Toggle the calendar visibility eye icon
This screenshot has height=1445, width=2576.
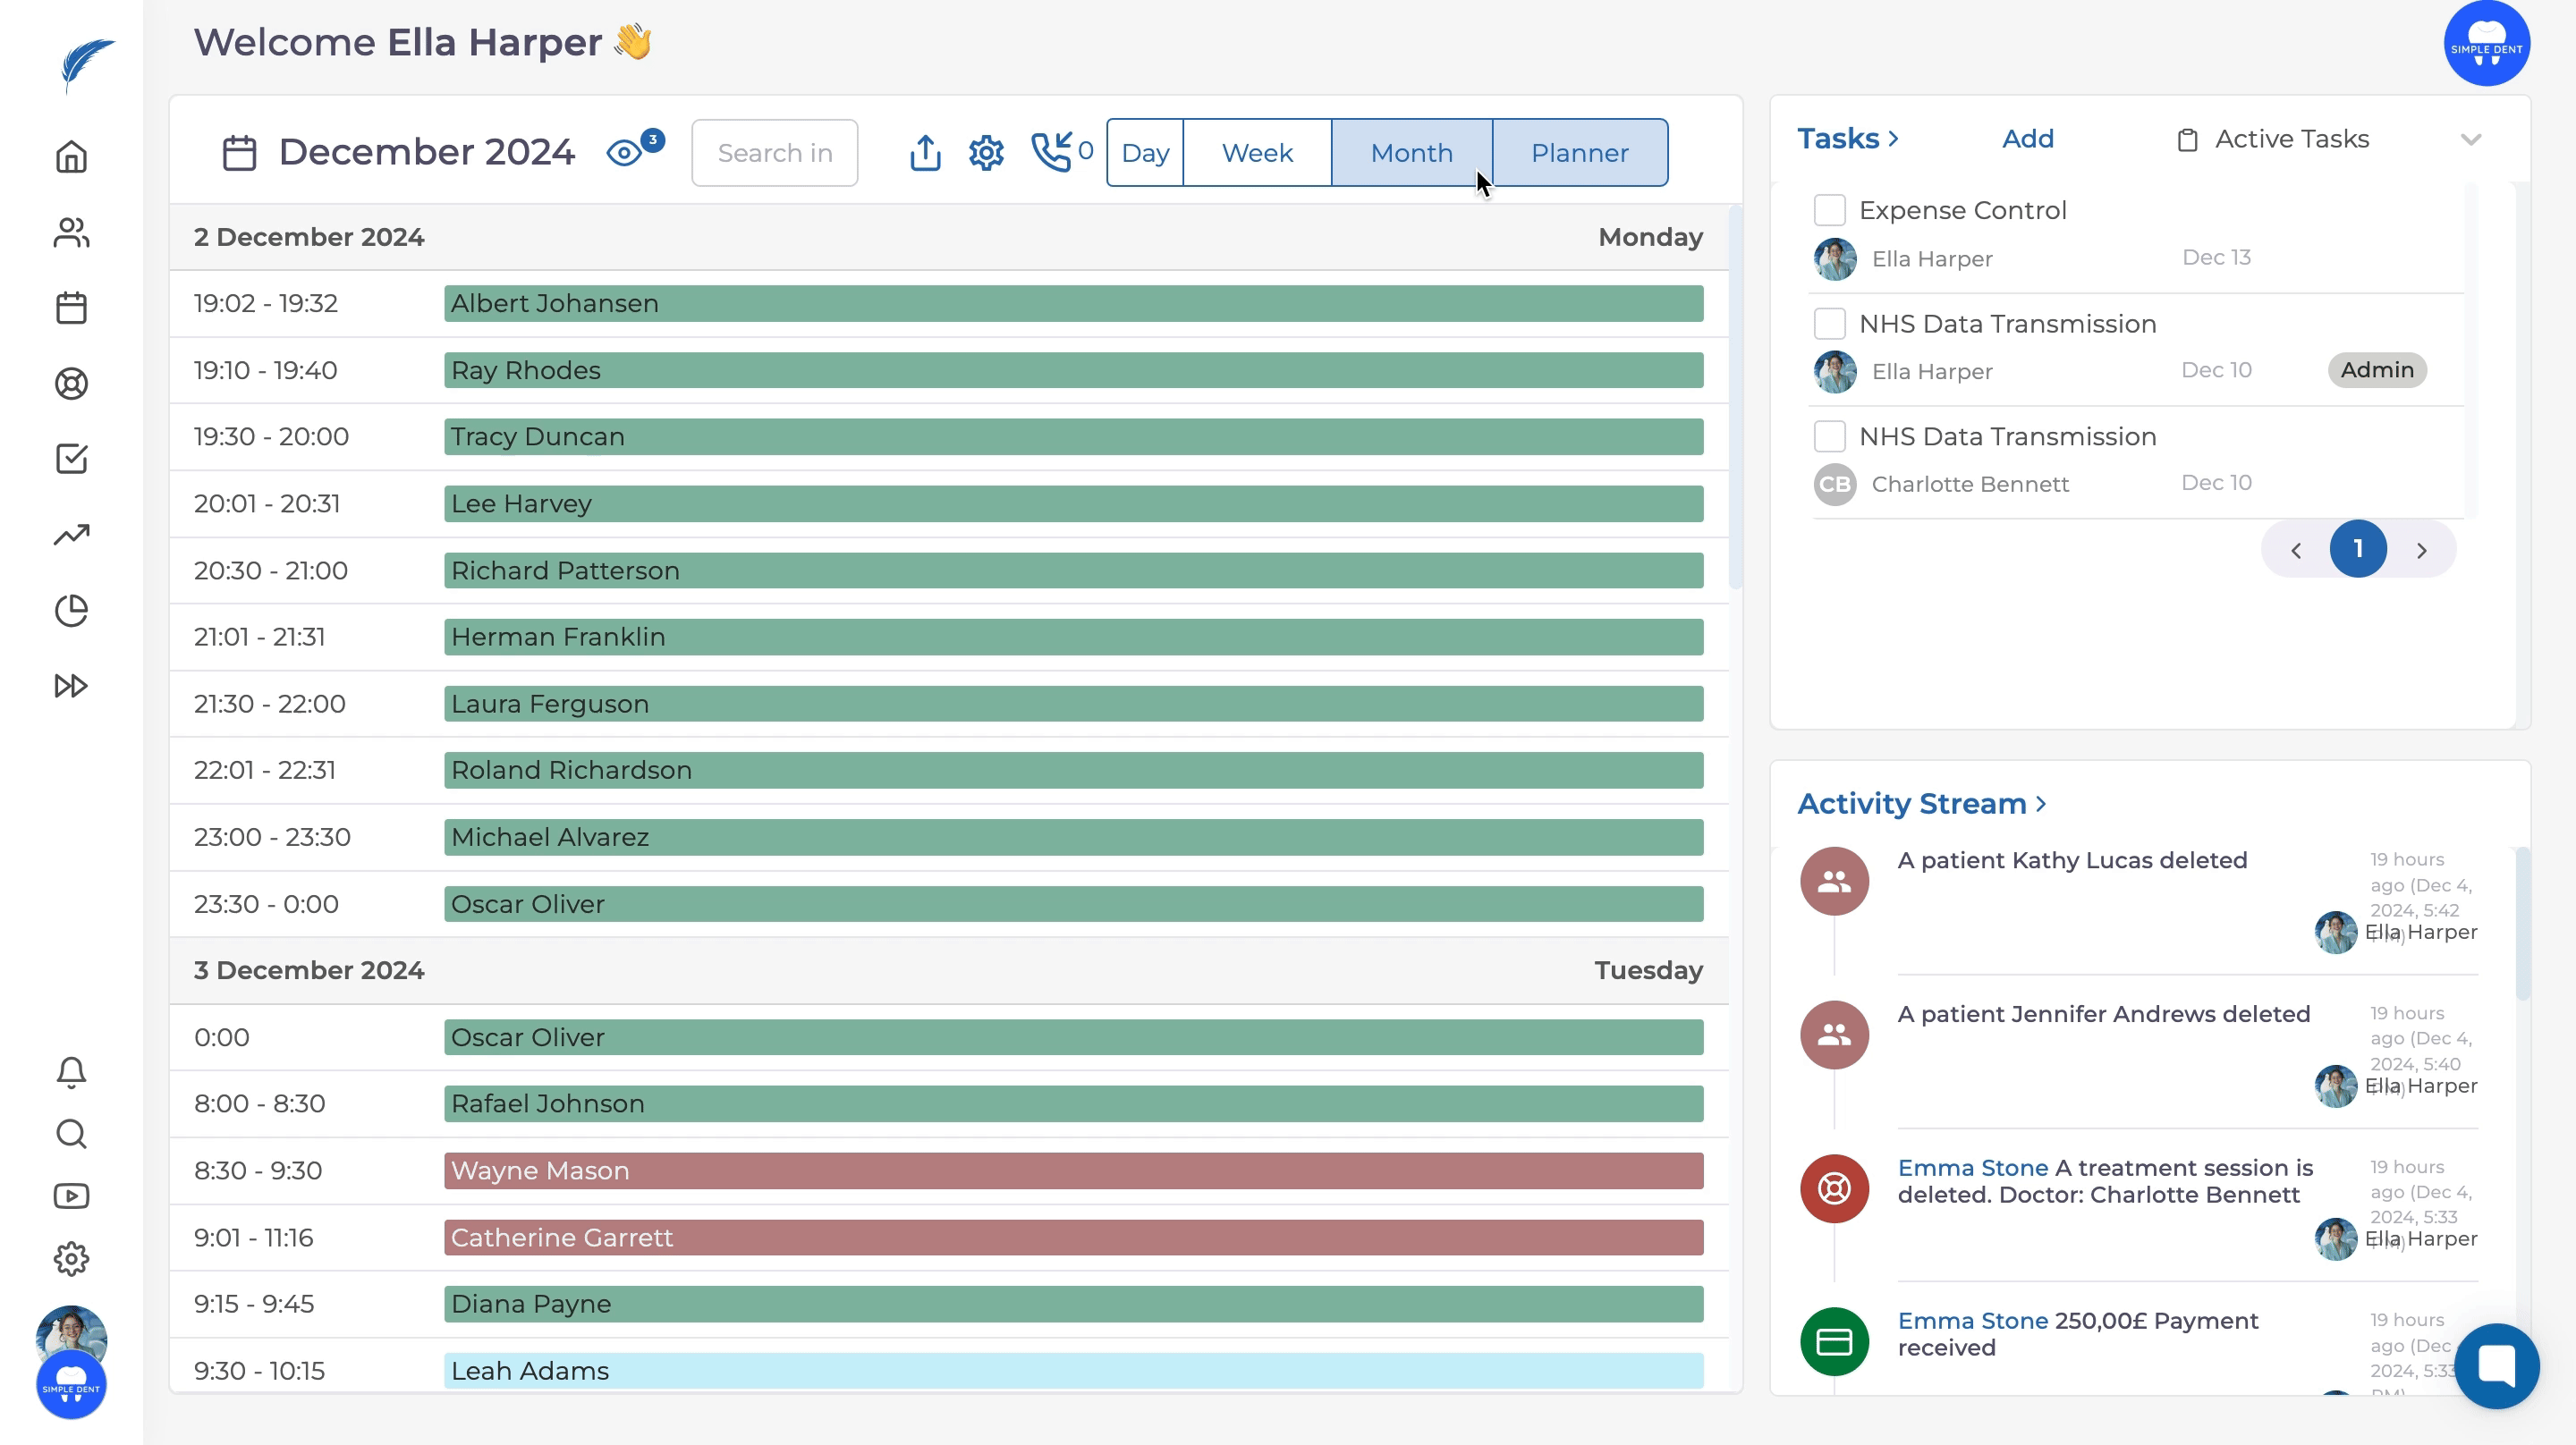tap(625, 153)
